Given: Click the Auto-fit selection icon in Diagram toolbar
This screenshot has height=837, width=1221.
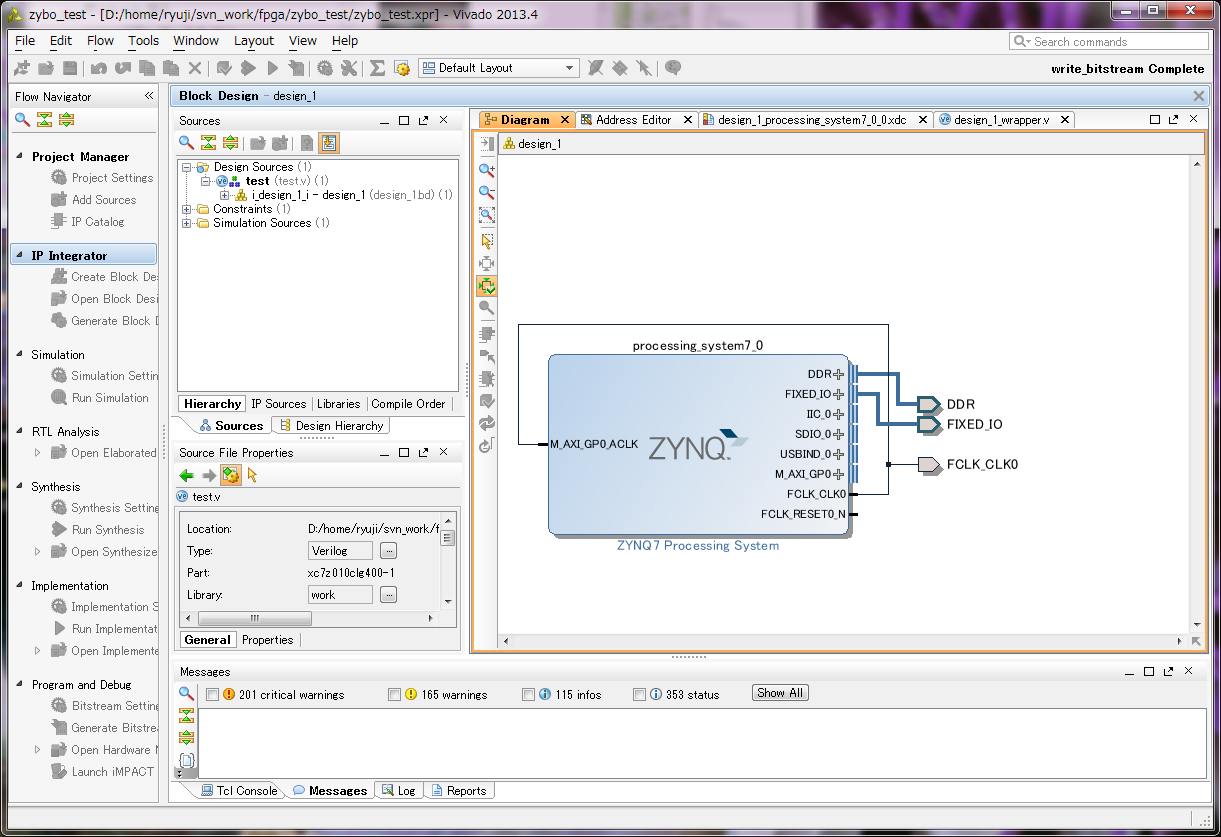Looking at the screenshot, I should point(487,263).
